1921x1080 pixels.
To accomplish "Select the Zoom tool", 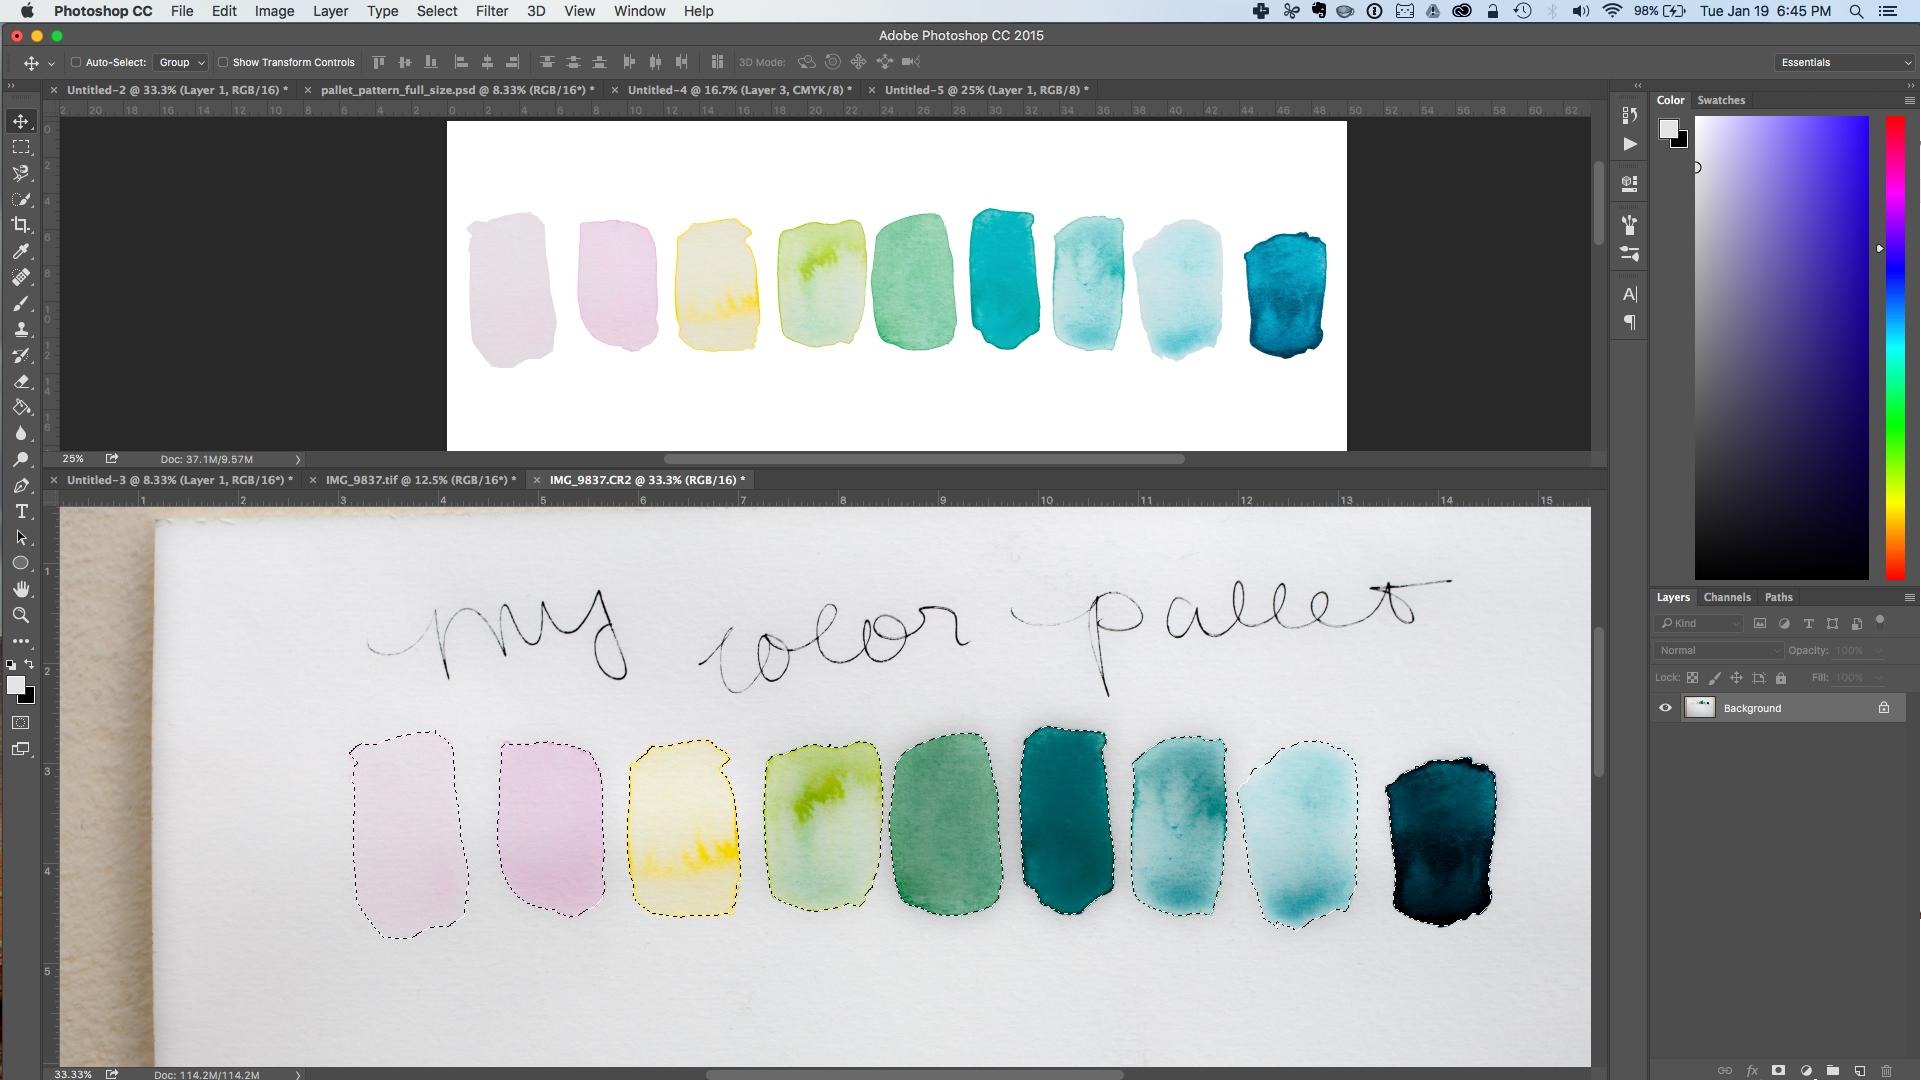I will click(x=21, y=616).
